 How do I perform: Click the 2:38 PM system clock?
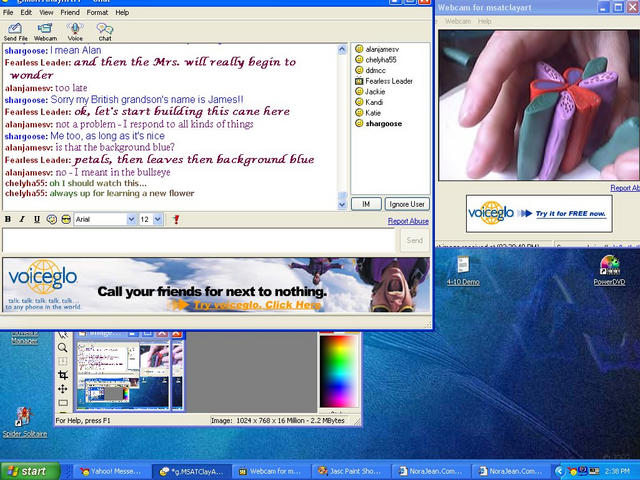click(x=618, y=472)
